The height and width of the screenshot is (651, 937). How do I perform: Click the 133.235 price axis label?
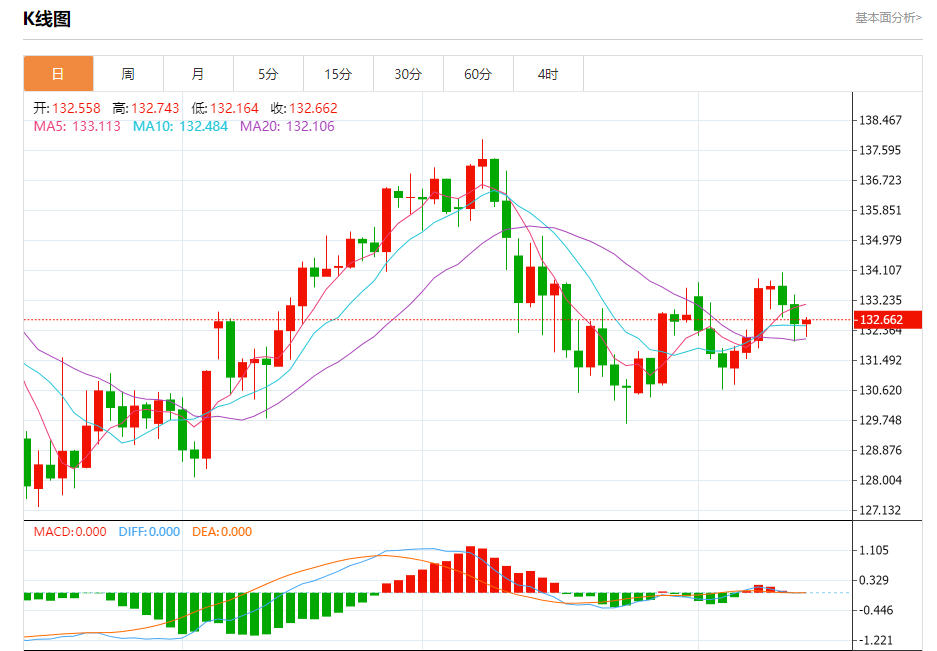[880, 300]
